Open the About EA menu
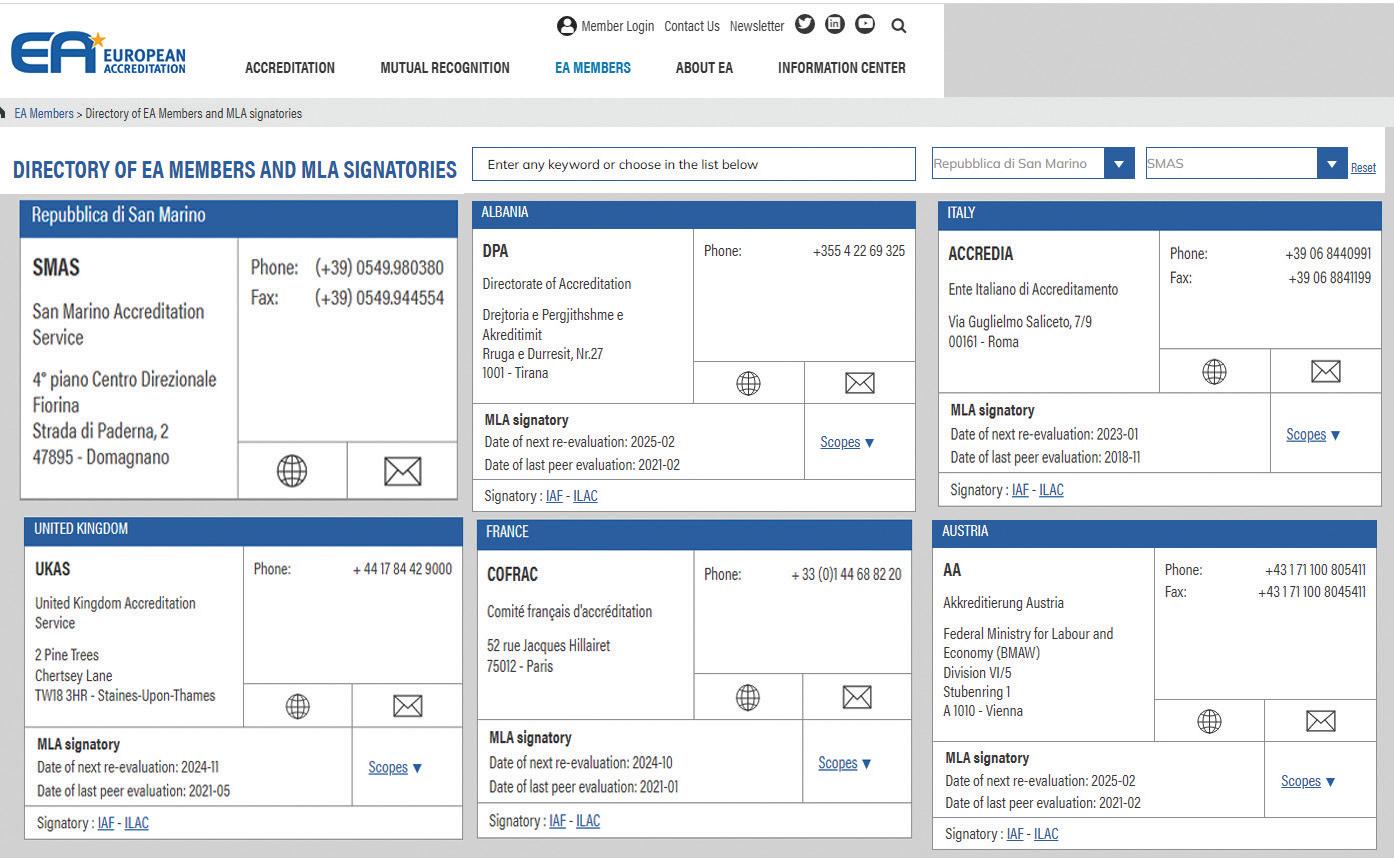Image resolution: width=1394 pixels, height=858 pixels. (704, 68)
